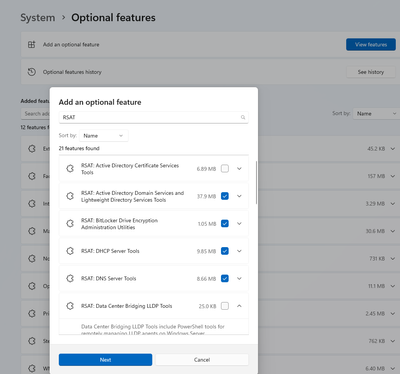Click the Cancel button
The width and height of the screenshot is (400, 374).
tap(202, 360)
